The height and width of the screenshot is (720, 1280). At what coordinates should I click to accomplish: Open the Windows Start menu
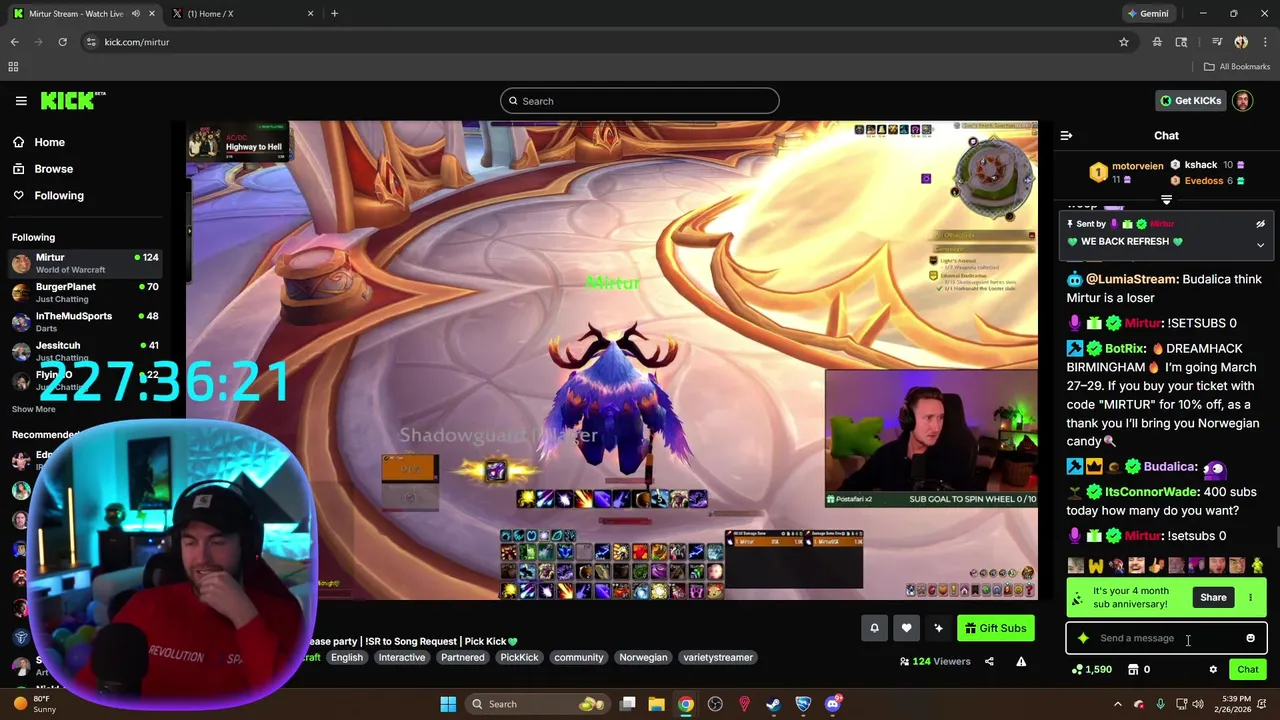click(448, 704)
